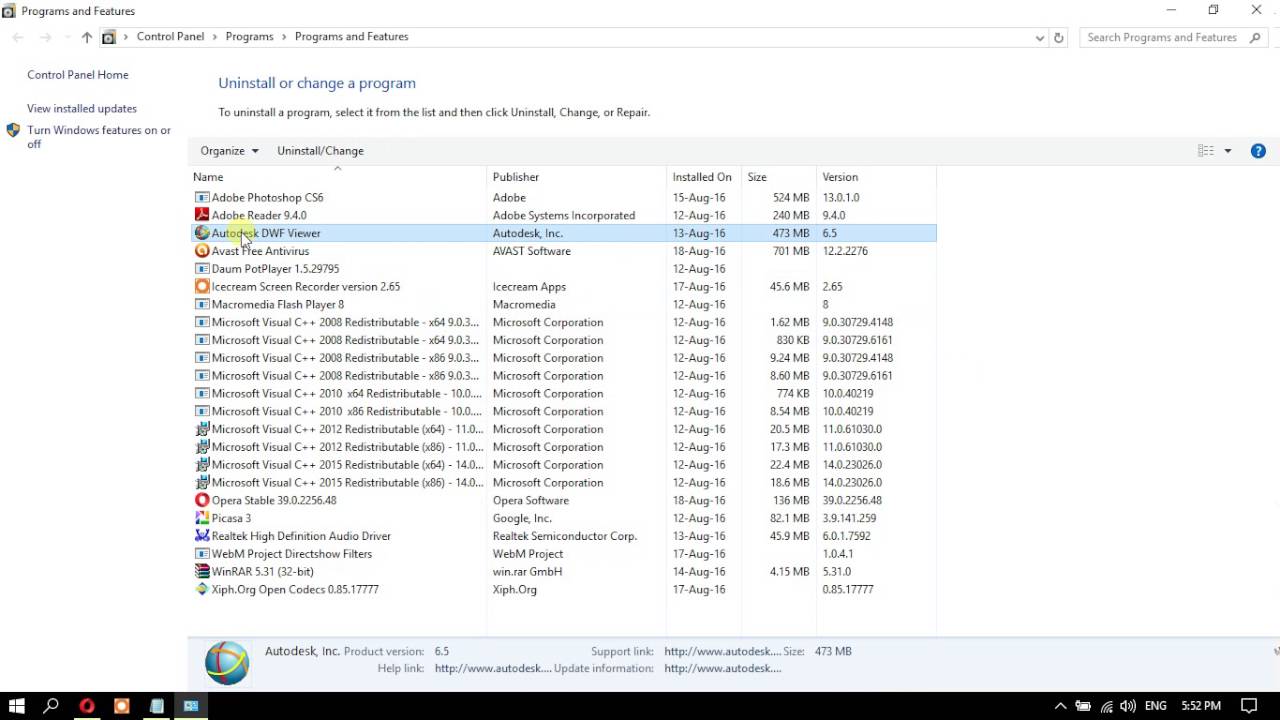Open Control Panel Home link
This screenshot has height=720, width=1280.
[78, 75]
